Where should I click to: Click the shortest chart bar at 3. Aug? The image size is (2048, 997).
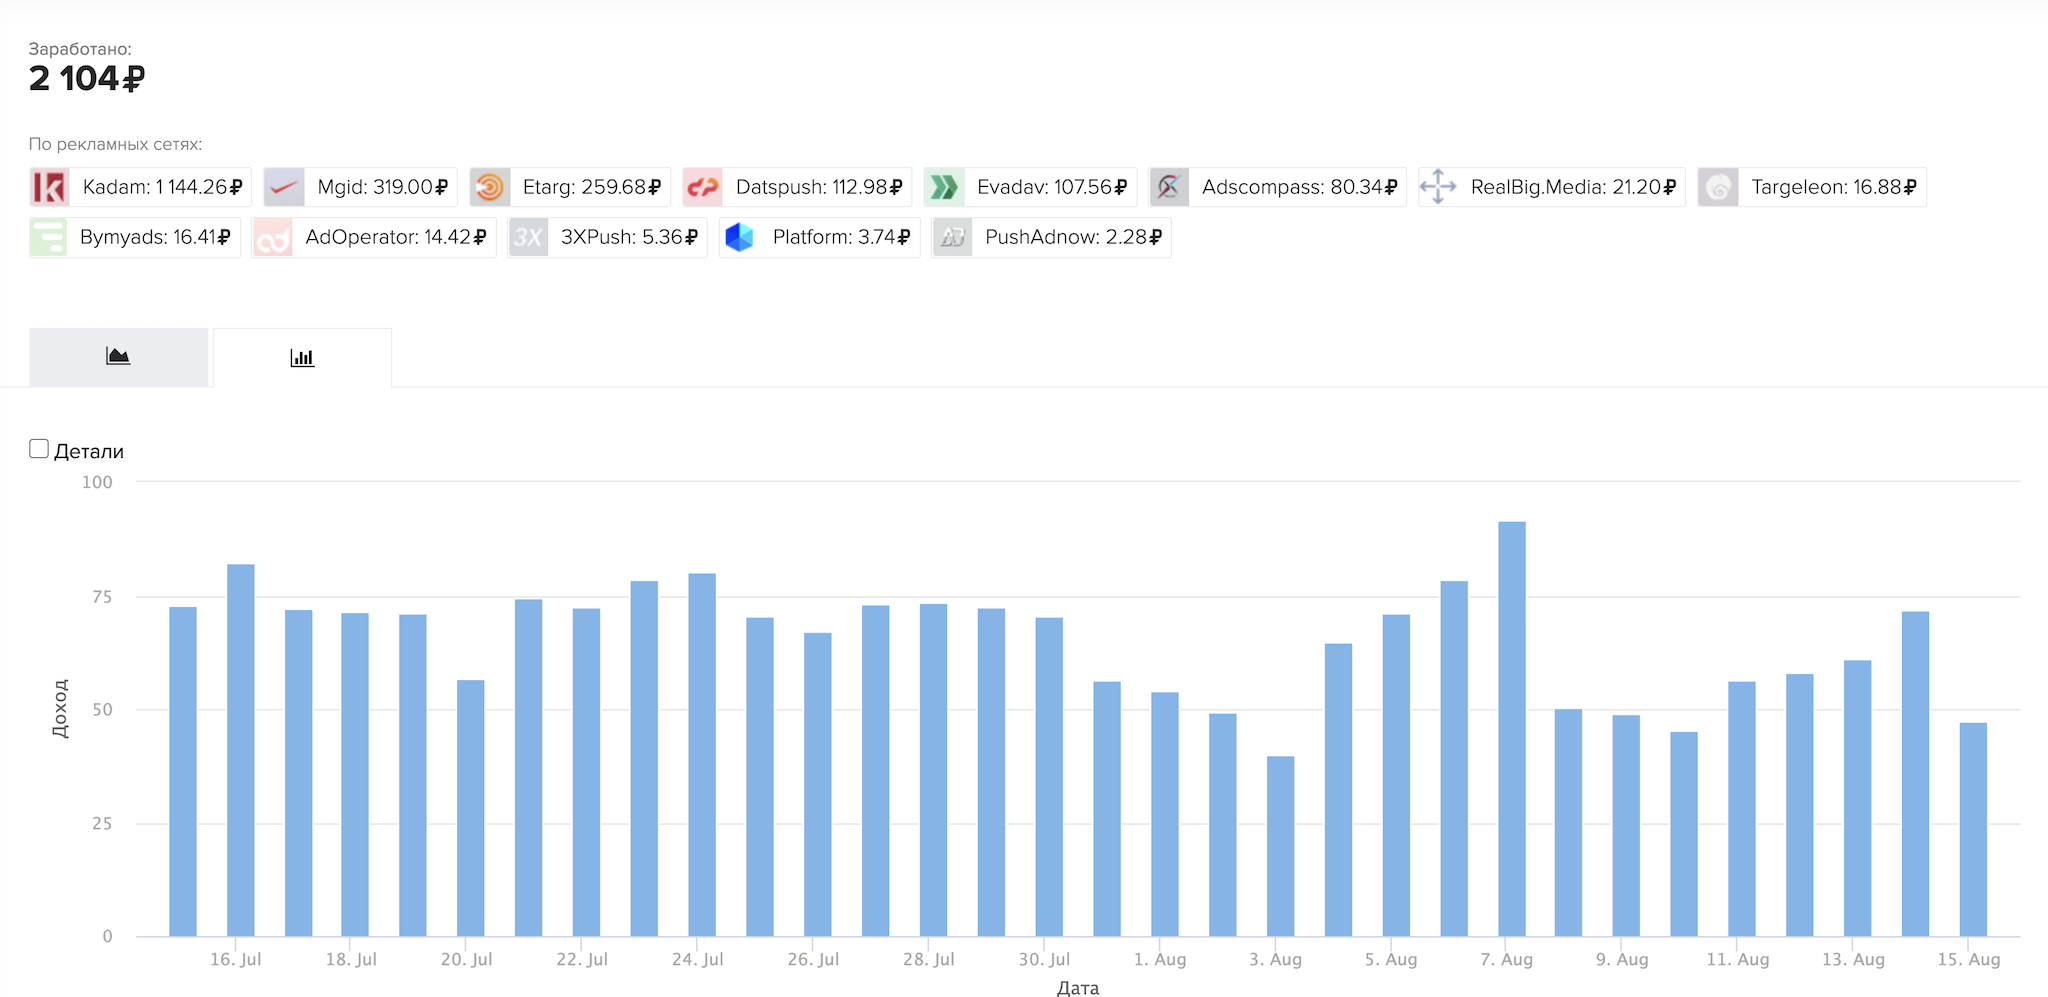(x=1281, y=847)
